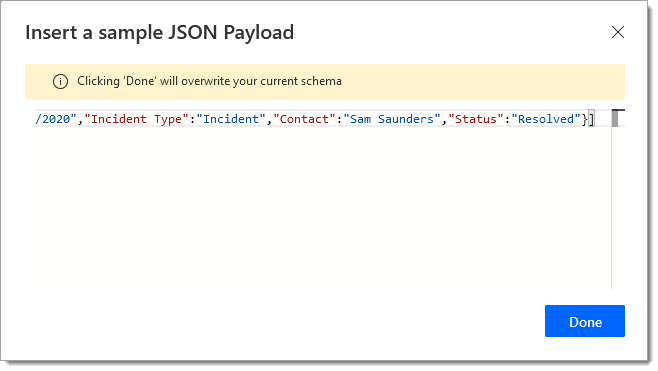
Task: Click the colon between "Status" and "Resolved"
Action: (x=507, y=119)
